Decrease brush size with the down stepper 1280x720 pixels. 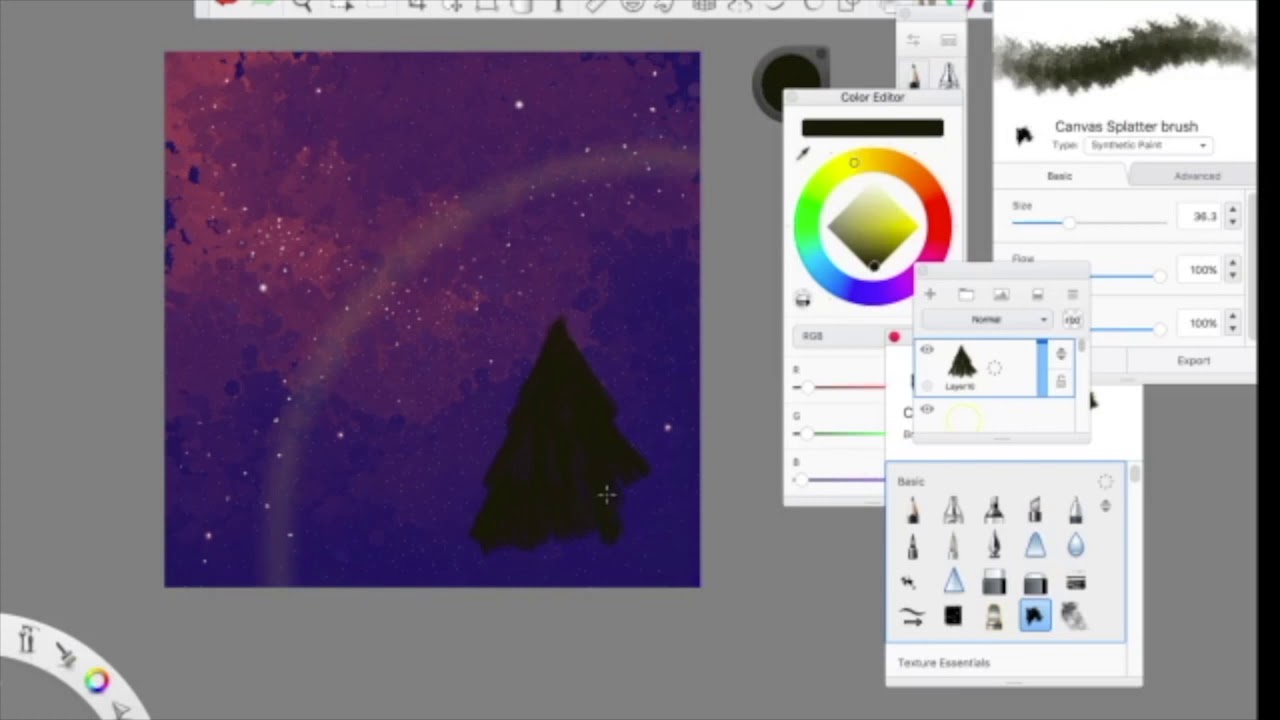1232,221
